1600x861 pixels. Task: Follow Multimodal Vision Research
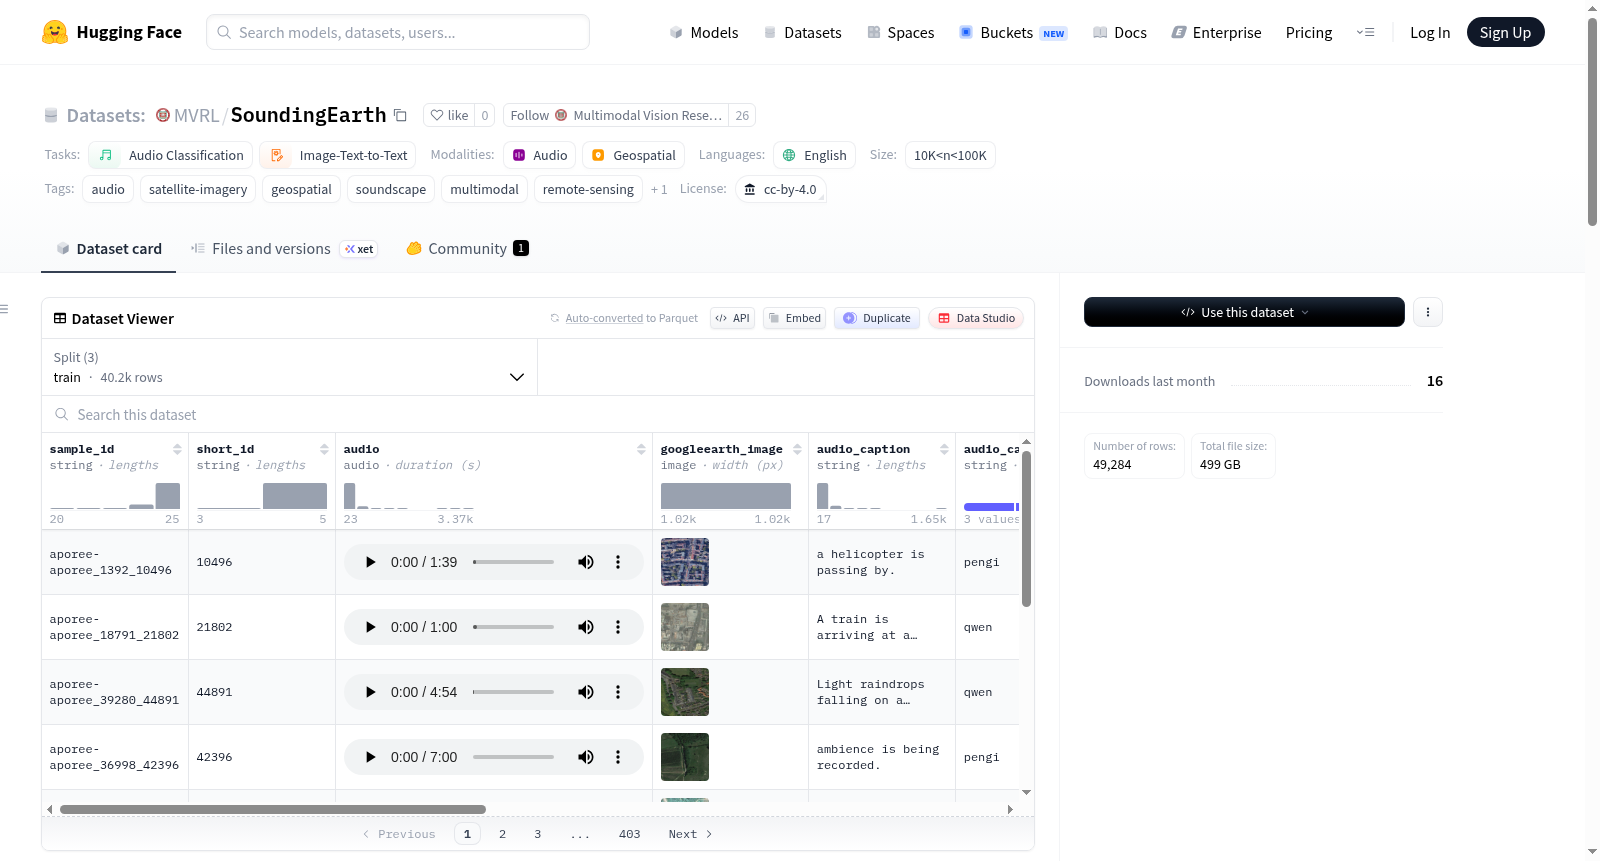click(x=616, y=115)
